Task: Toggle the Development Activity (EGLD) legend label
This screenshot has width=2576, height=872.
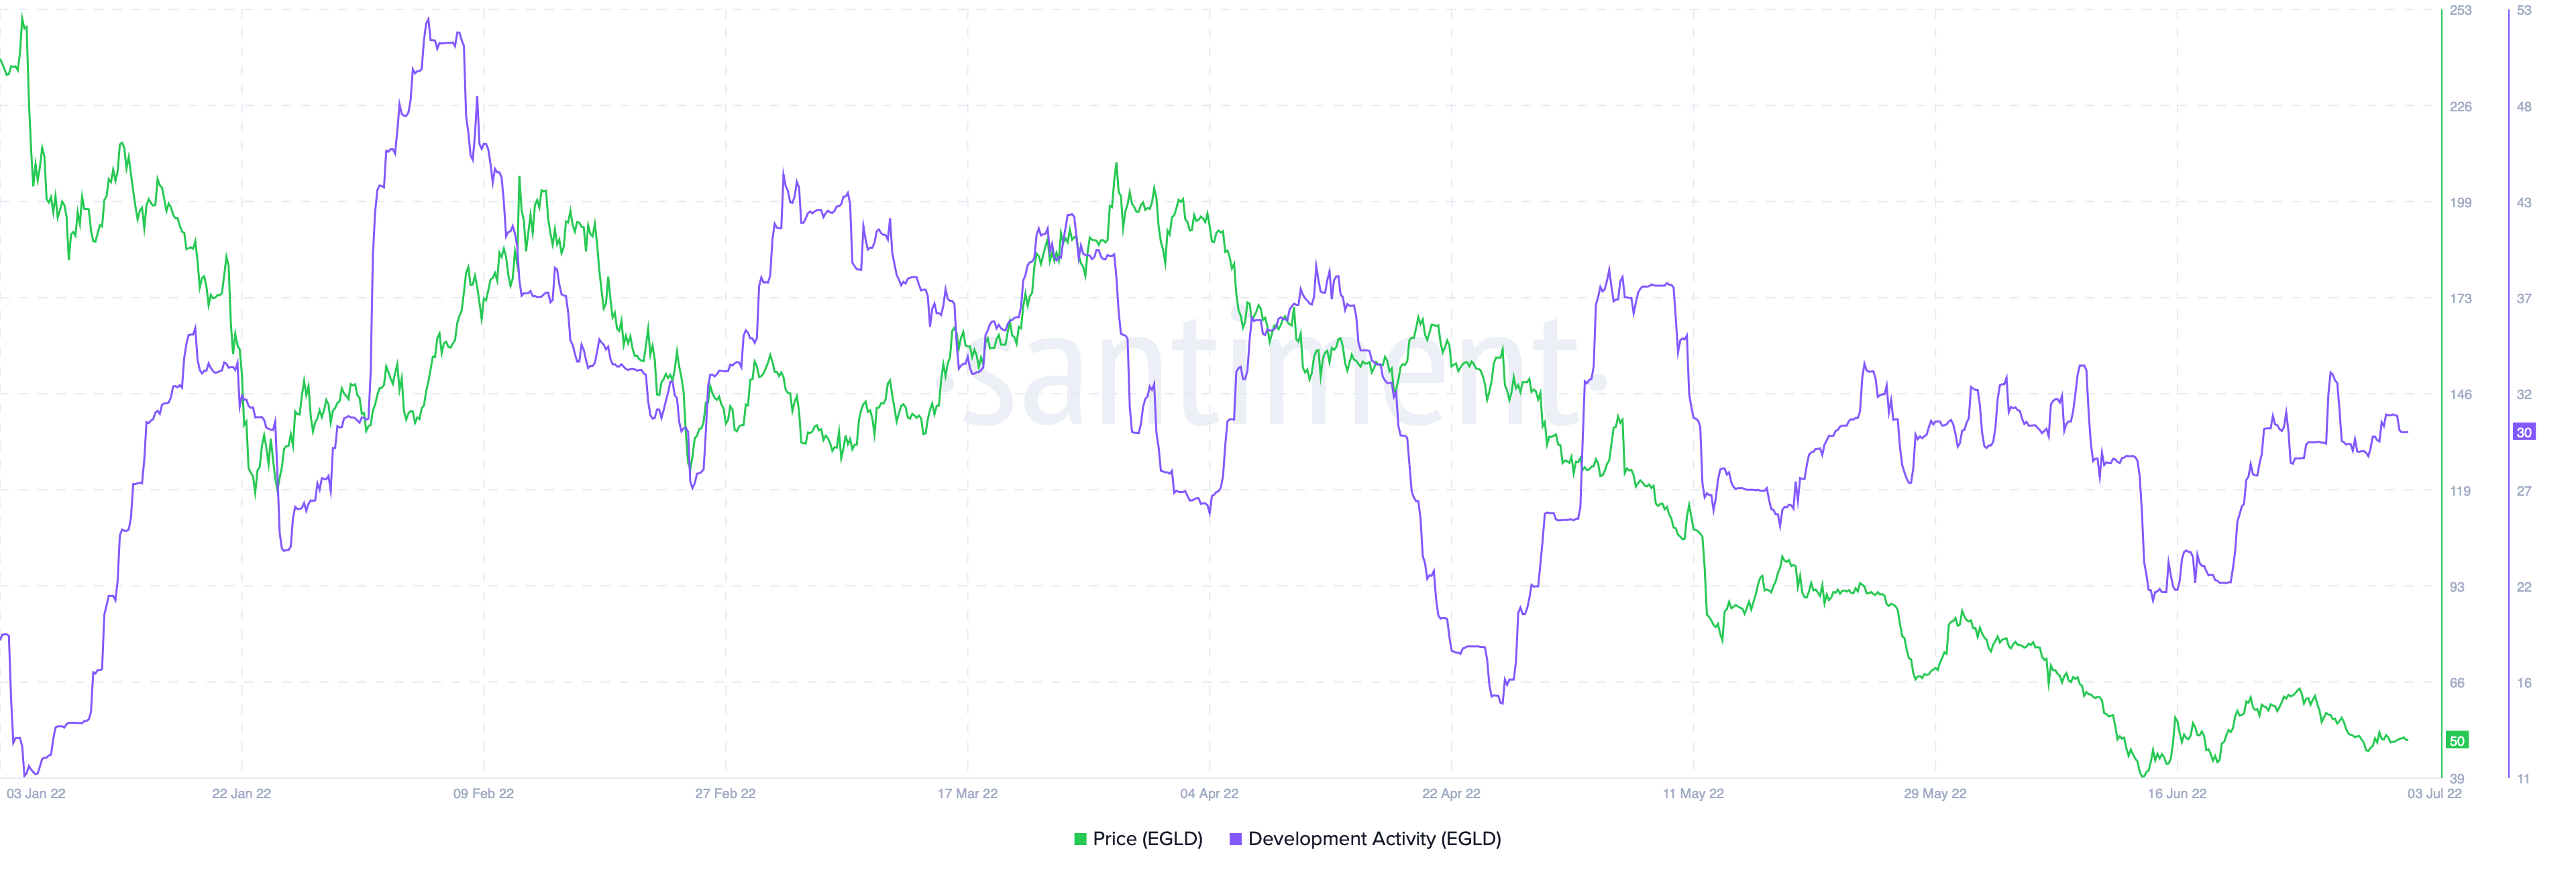Action: tap(1374, 839)
